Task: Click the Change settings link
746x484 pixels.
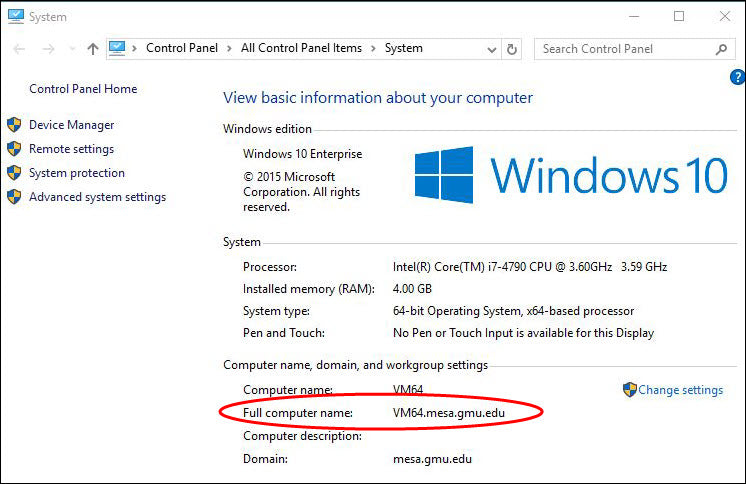Action: 680,390
